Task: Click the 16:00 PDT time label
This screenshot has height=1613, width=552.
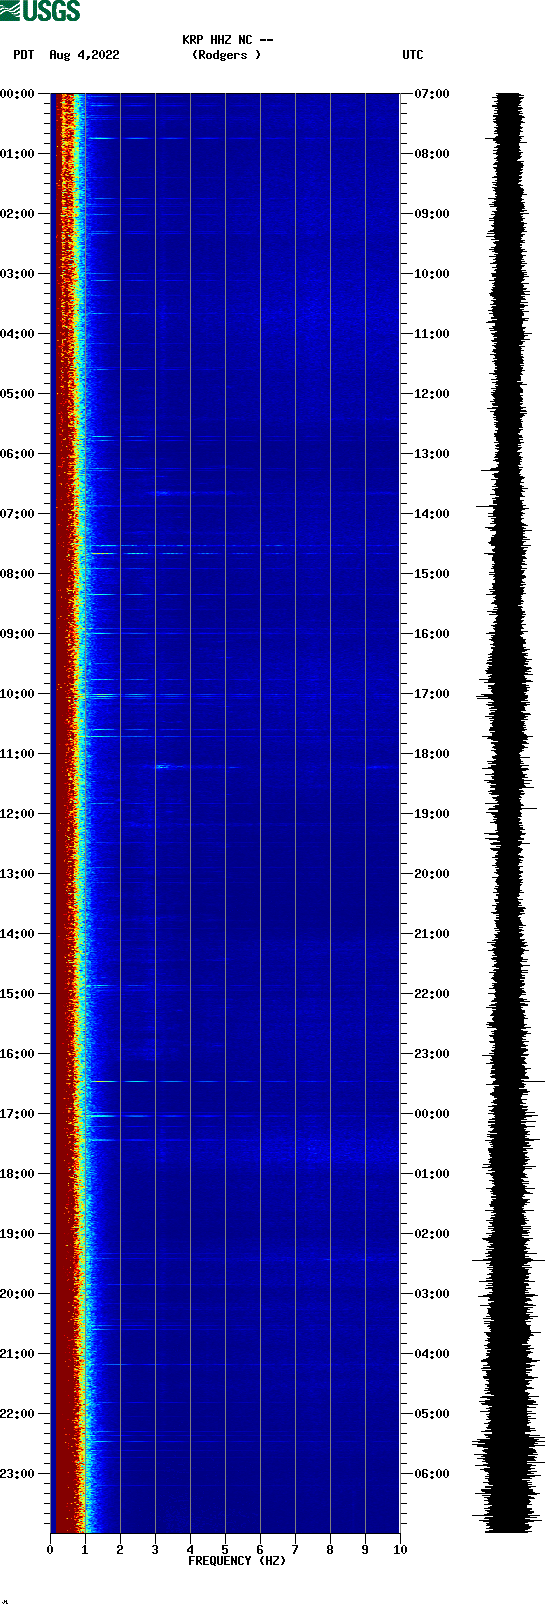Action: (18, 1054)
